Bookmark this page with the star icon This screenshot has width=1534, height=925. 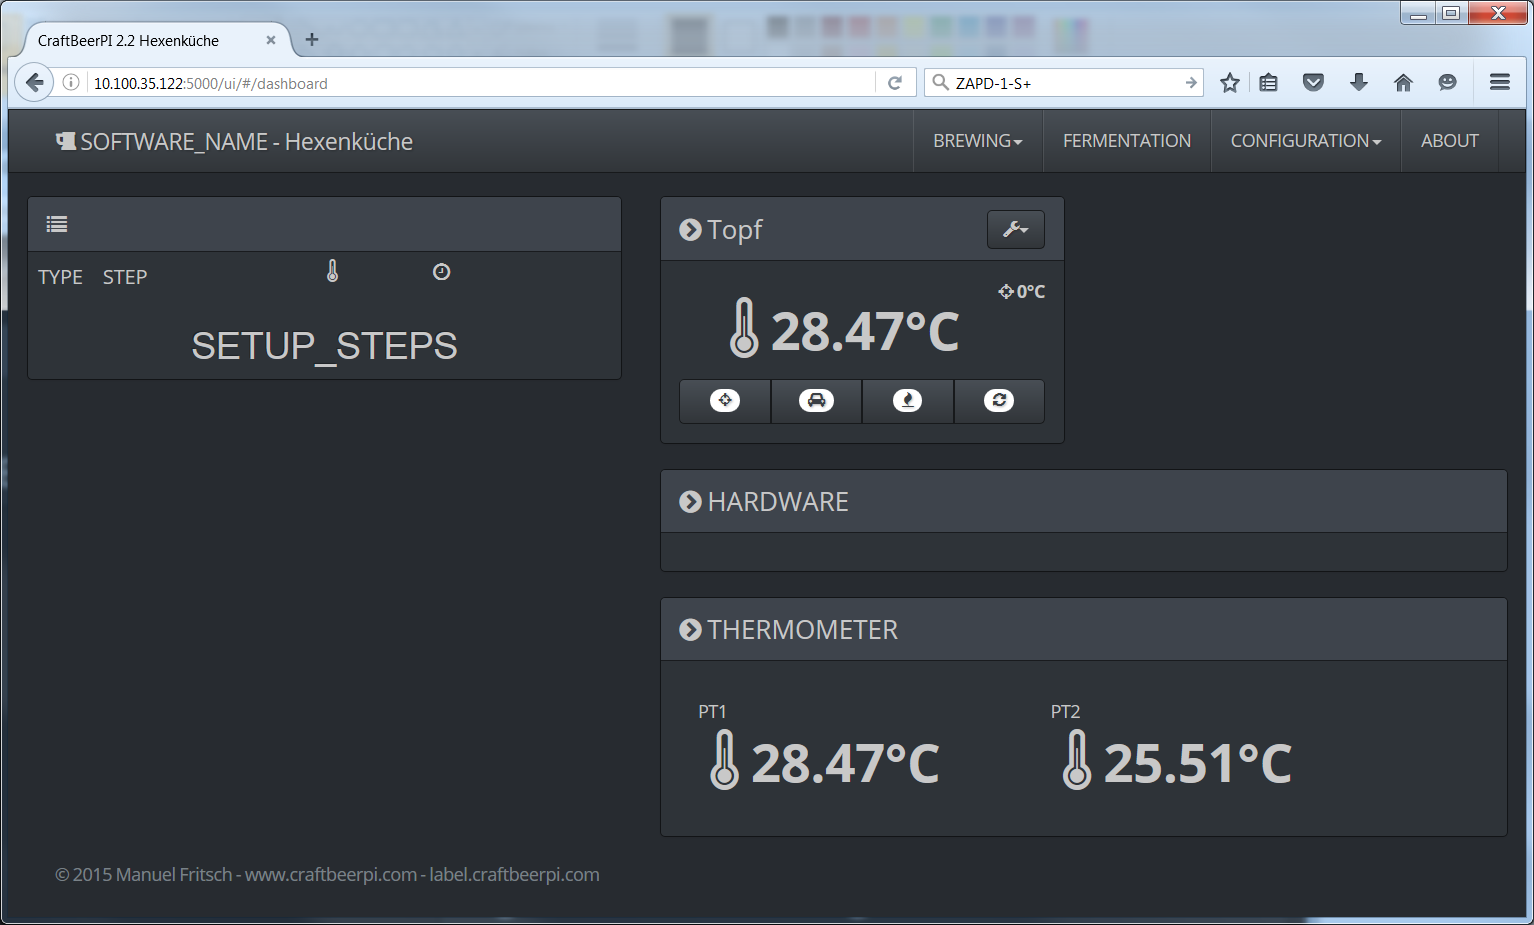pyautogui.click(x=1230, y=83)
